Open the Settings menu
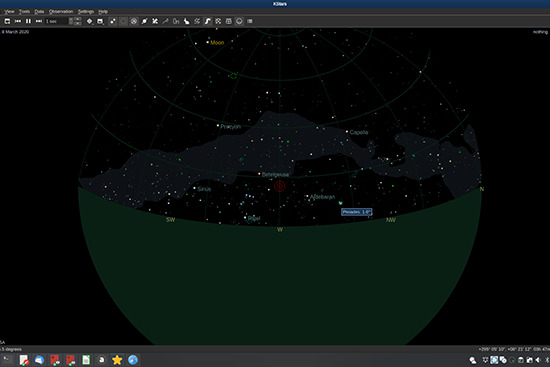Image resolution: width=550 pixels, height=367 pixels. pos(86,12)
